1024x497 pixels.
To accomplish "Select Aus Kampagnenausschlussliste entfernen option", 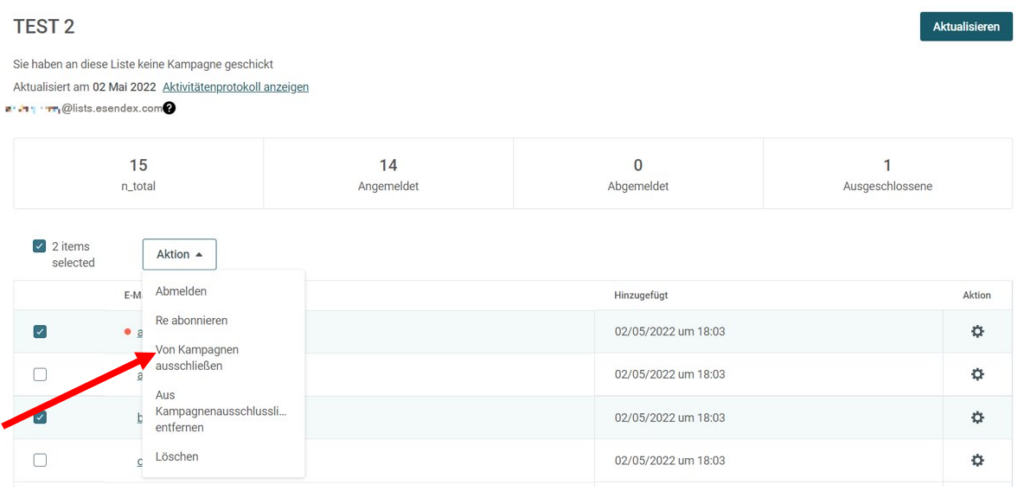I will [221, 411].
